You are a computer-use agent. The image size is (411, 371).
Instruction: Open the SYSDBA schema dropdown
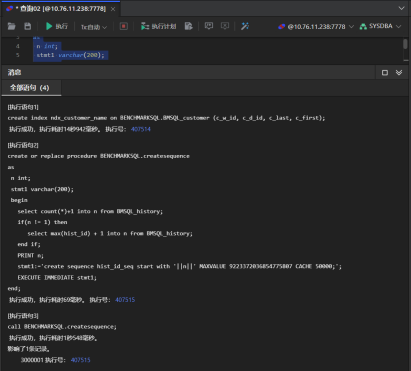coord(380,26)
